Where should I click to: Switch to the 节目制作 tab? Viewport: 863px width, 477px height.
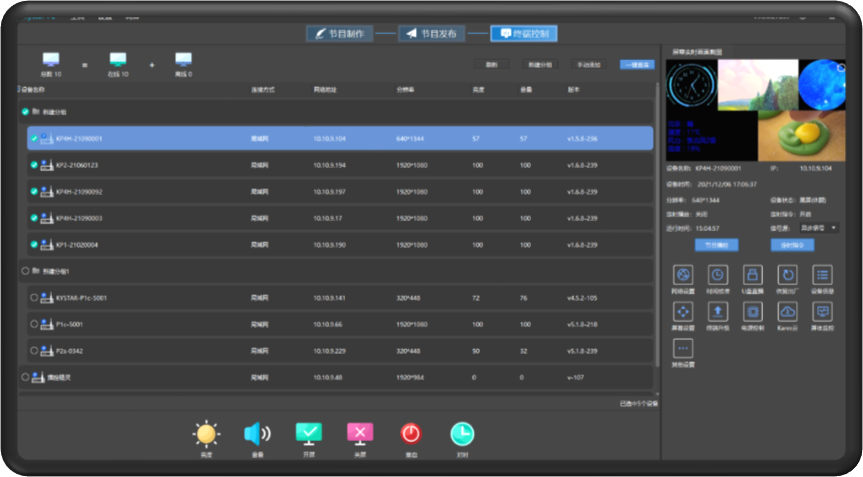pos(340,33)
